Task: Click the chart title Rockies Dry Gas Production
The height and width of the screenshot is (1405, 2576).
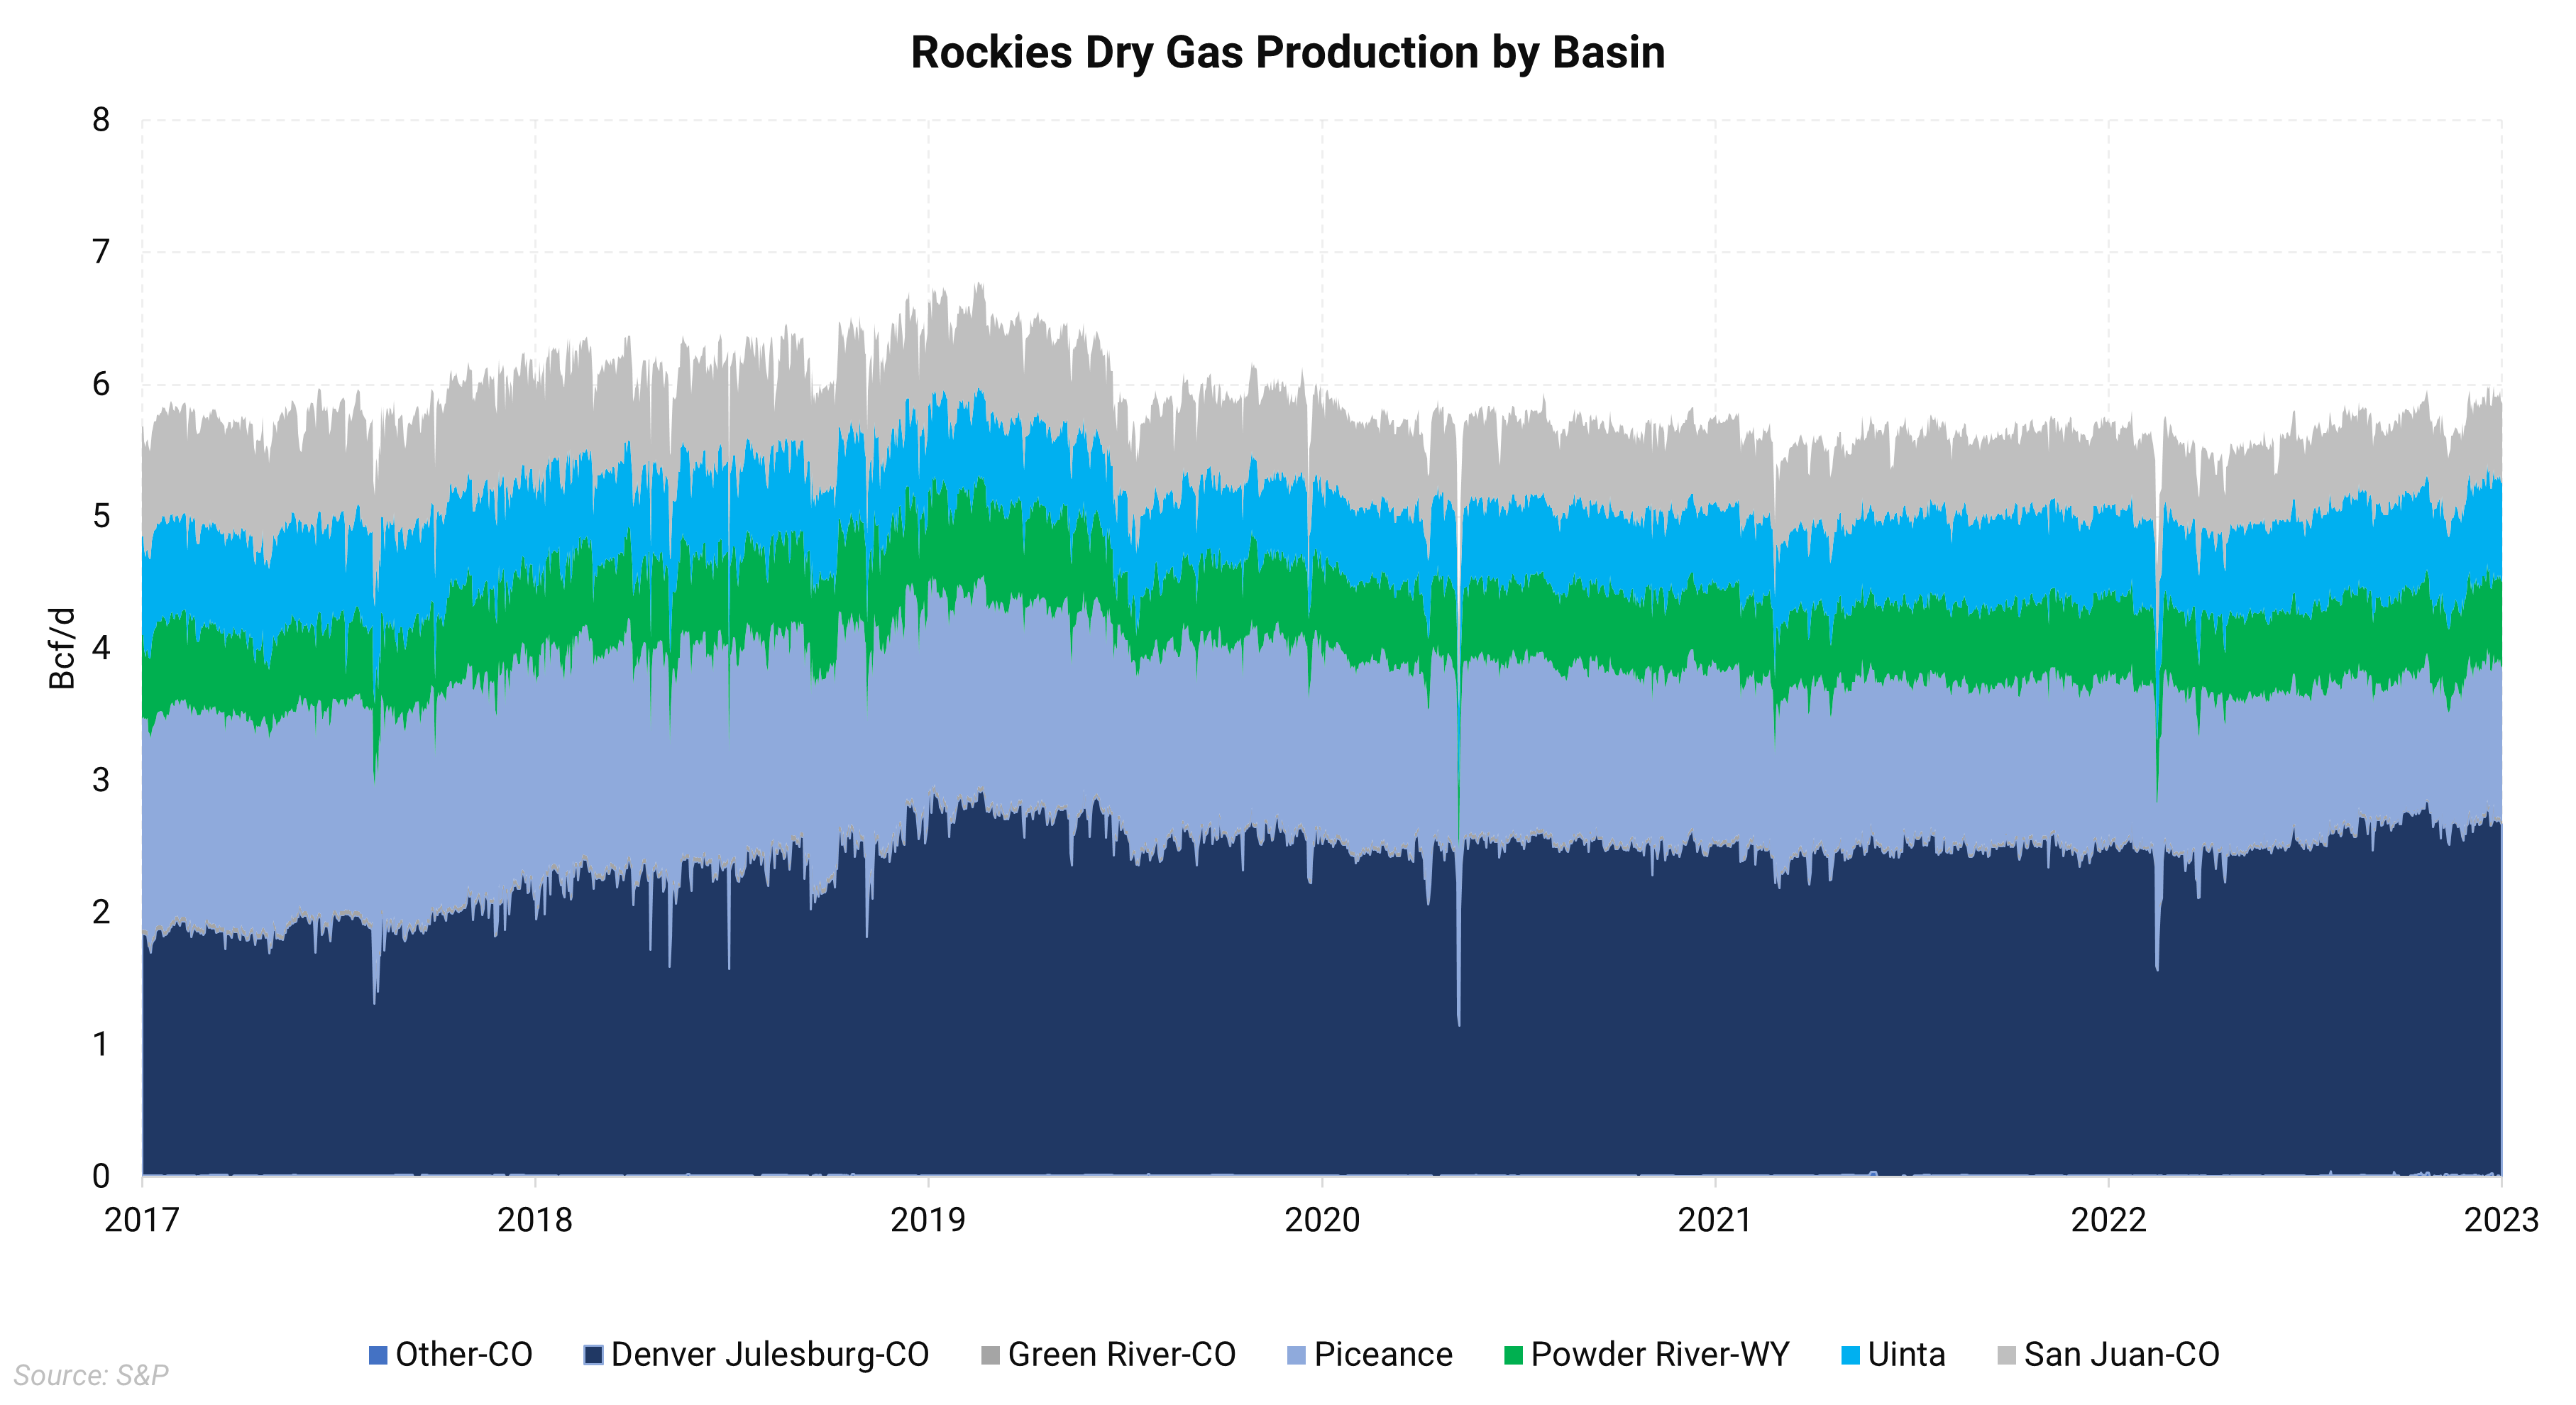Action: tap(1287, 53)
